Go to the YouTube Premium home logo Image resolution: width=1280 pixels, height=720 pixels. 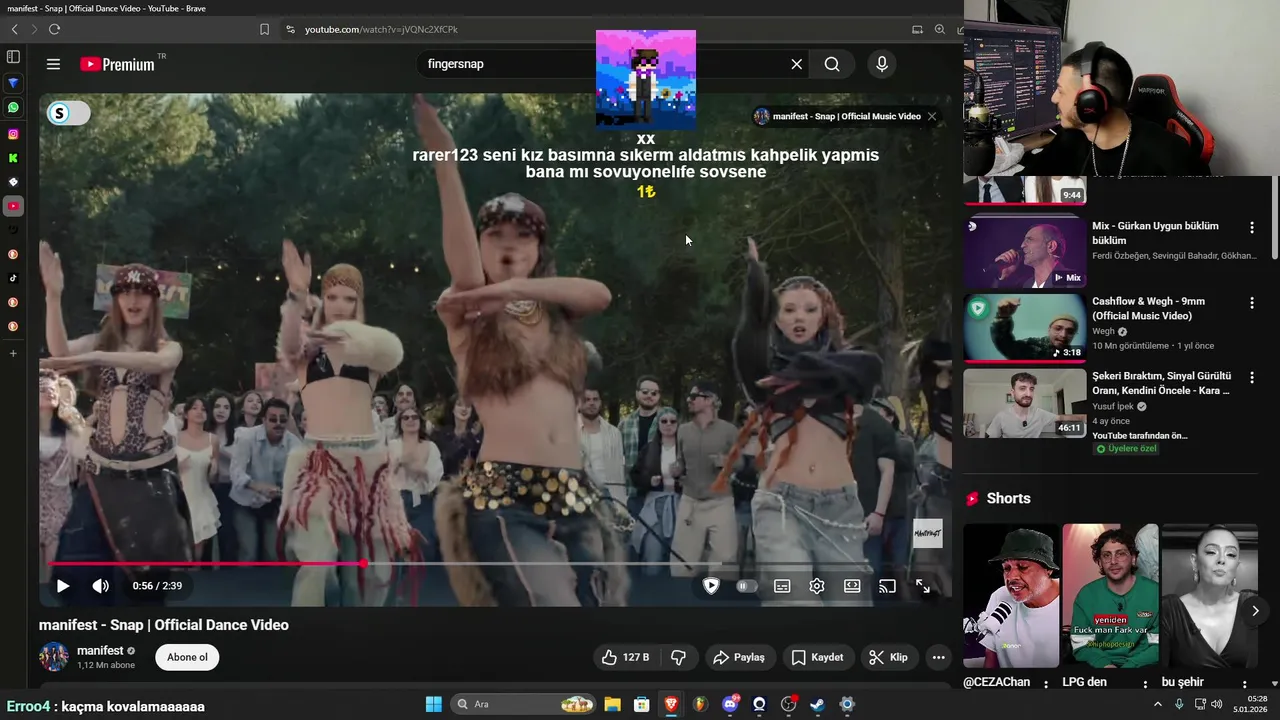(x=117, y=64)
